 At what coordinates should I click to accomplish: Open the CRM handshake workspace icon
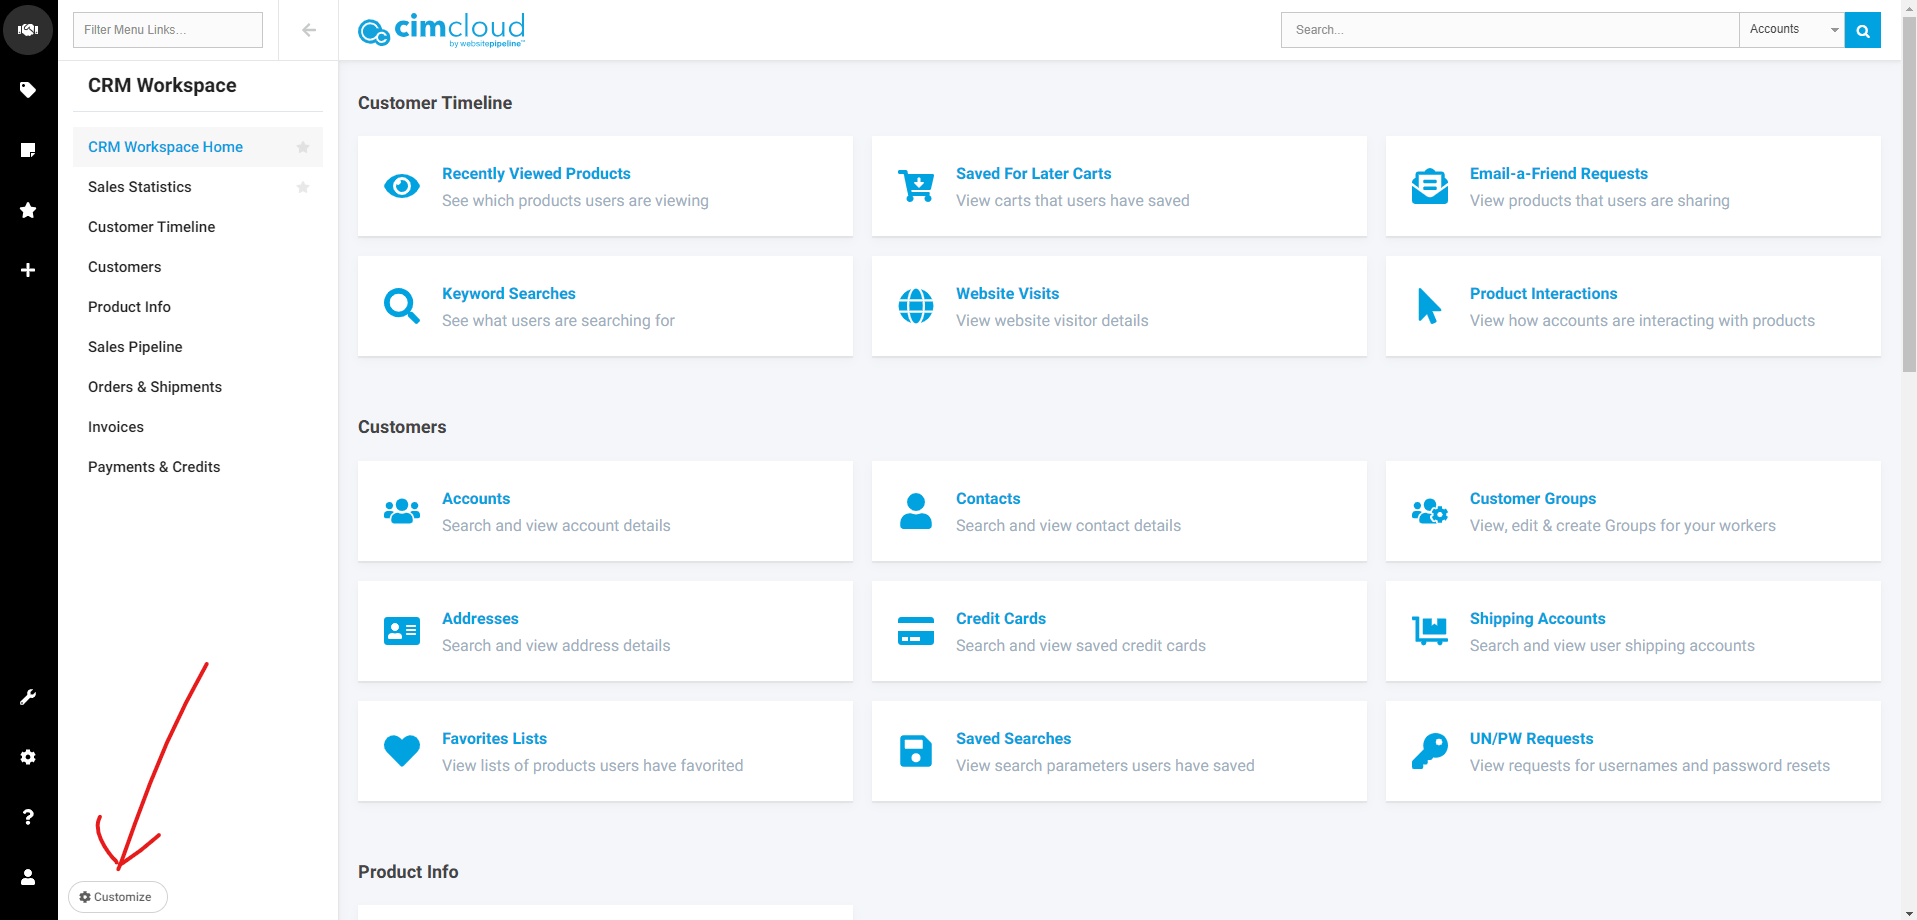coord(28,30)
